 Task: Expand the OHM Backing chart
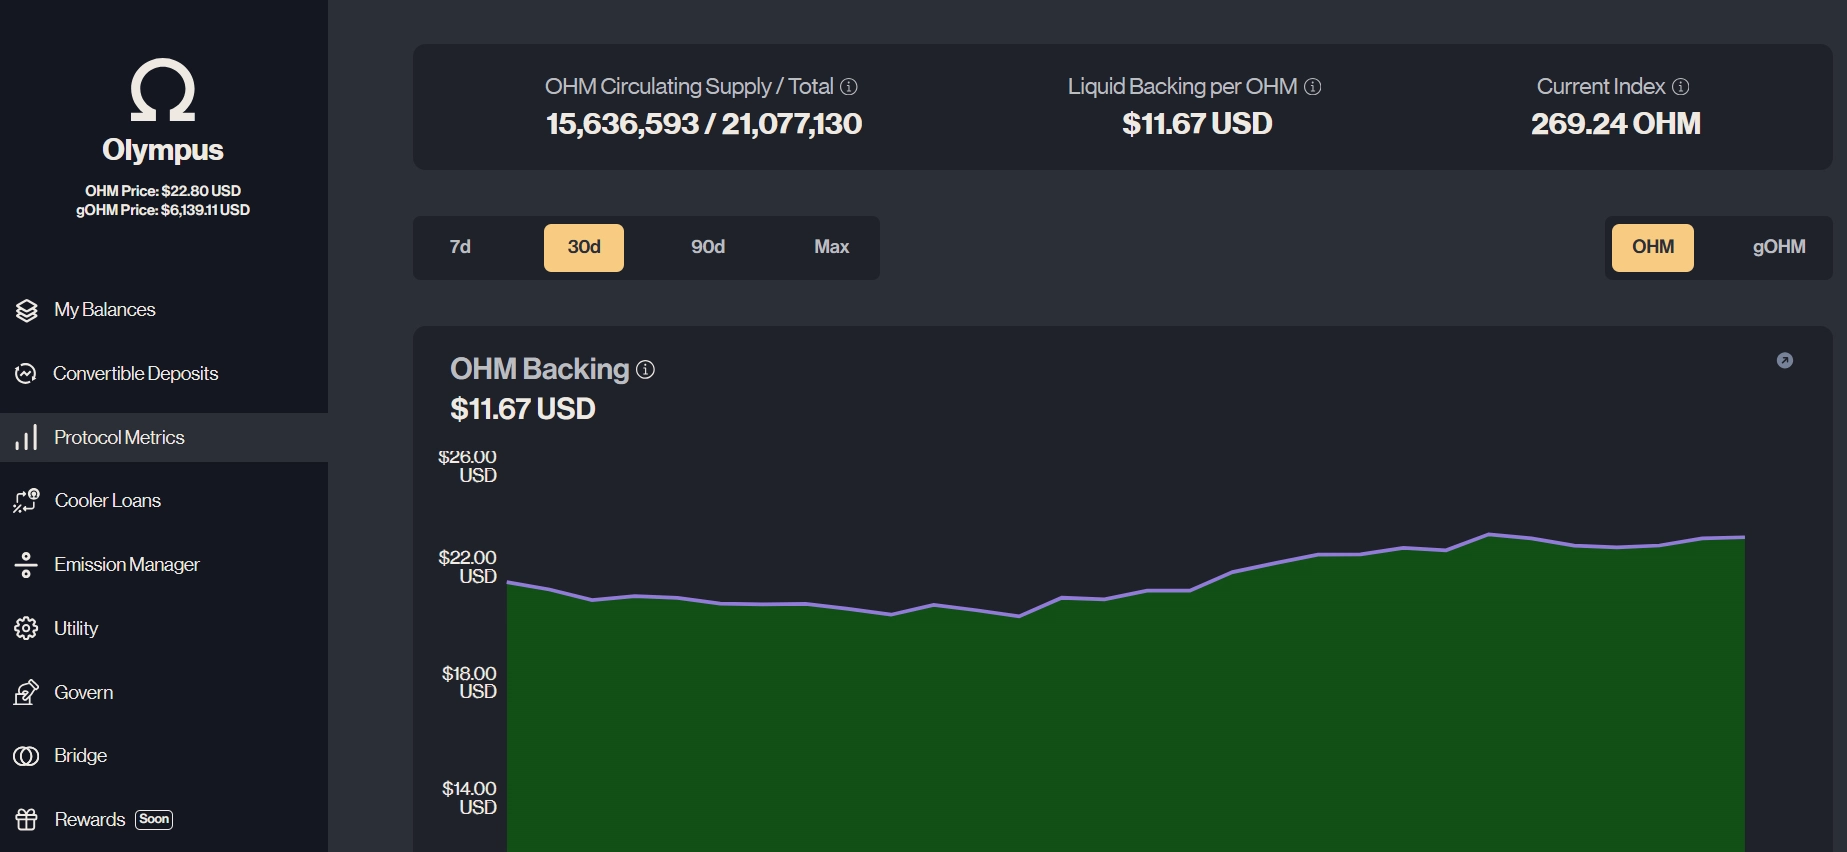pyautogui.click(x=1784, y=361)
